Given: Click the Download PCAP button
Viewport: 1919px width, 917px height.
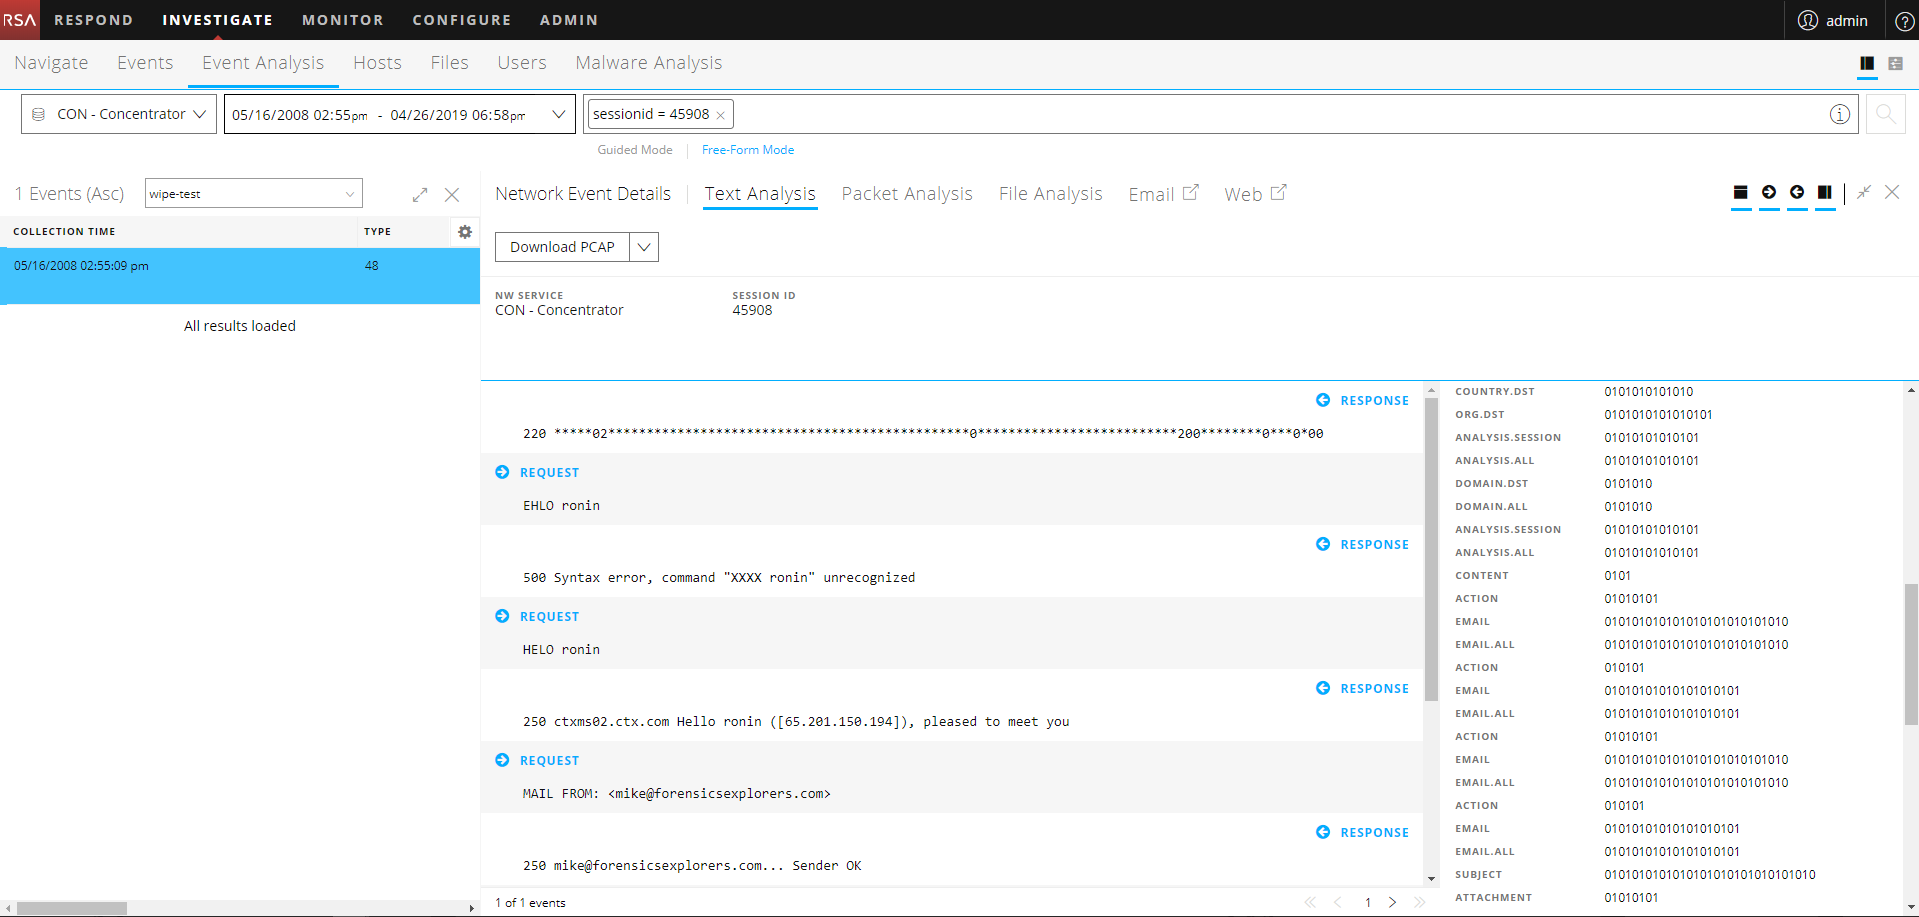Looking at the screenshot, I should [x=562, y=247].
